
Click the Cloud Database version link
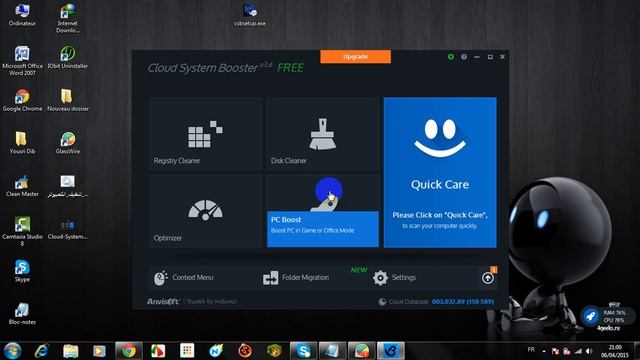pos(463,302)
